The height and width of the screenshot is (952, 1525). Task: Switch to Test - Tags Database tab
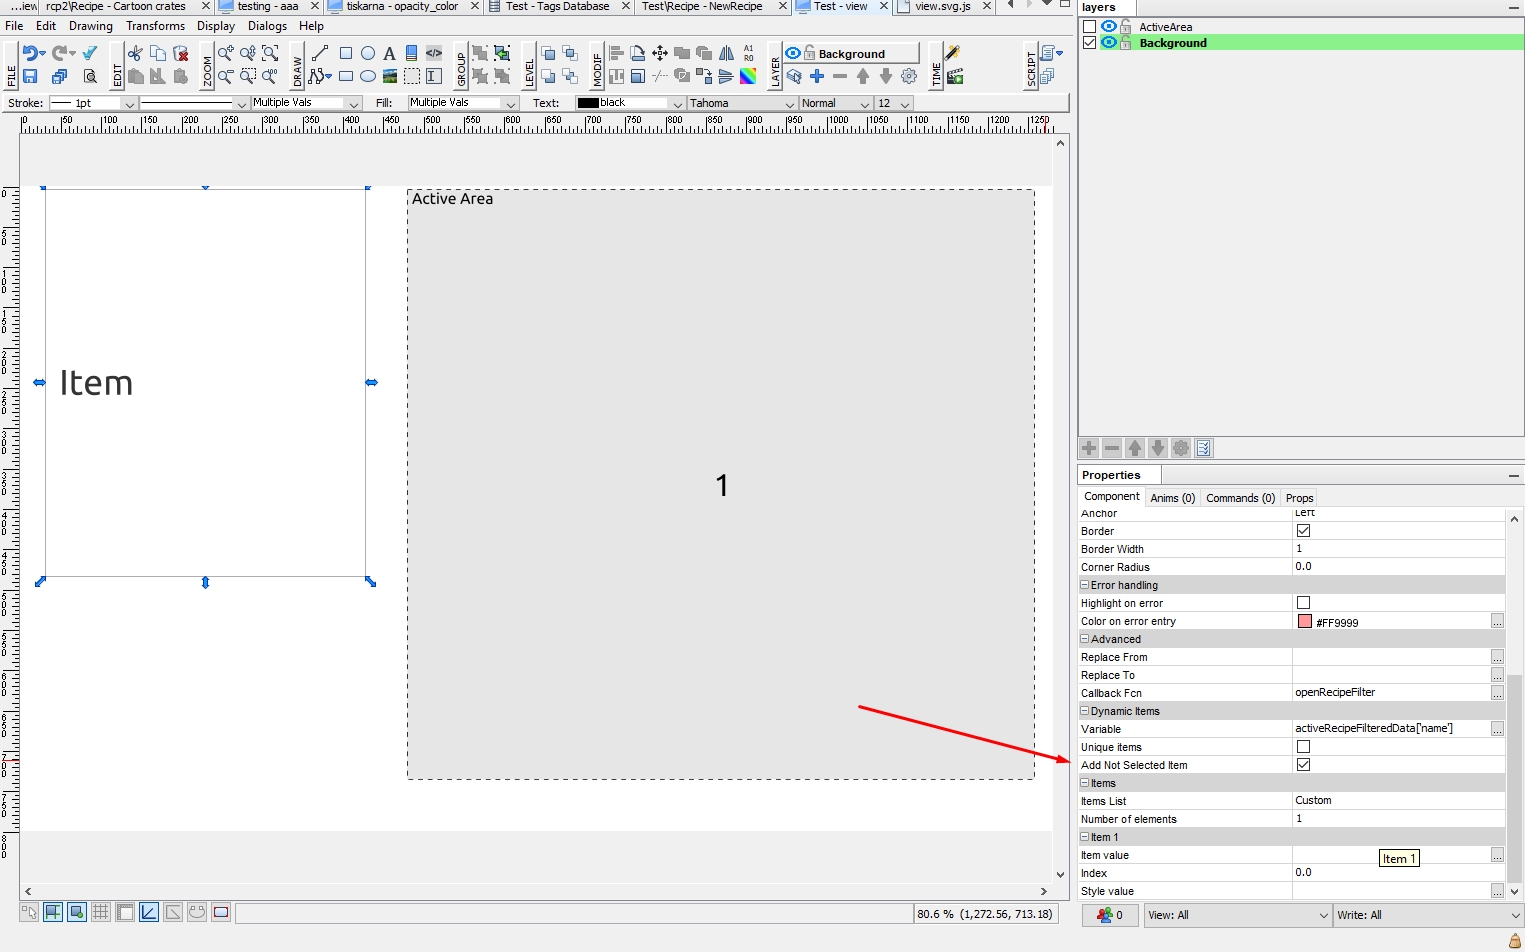[x=558, y=6]
